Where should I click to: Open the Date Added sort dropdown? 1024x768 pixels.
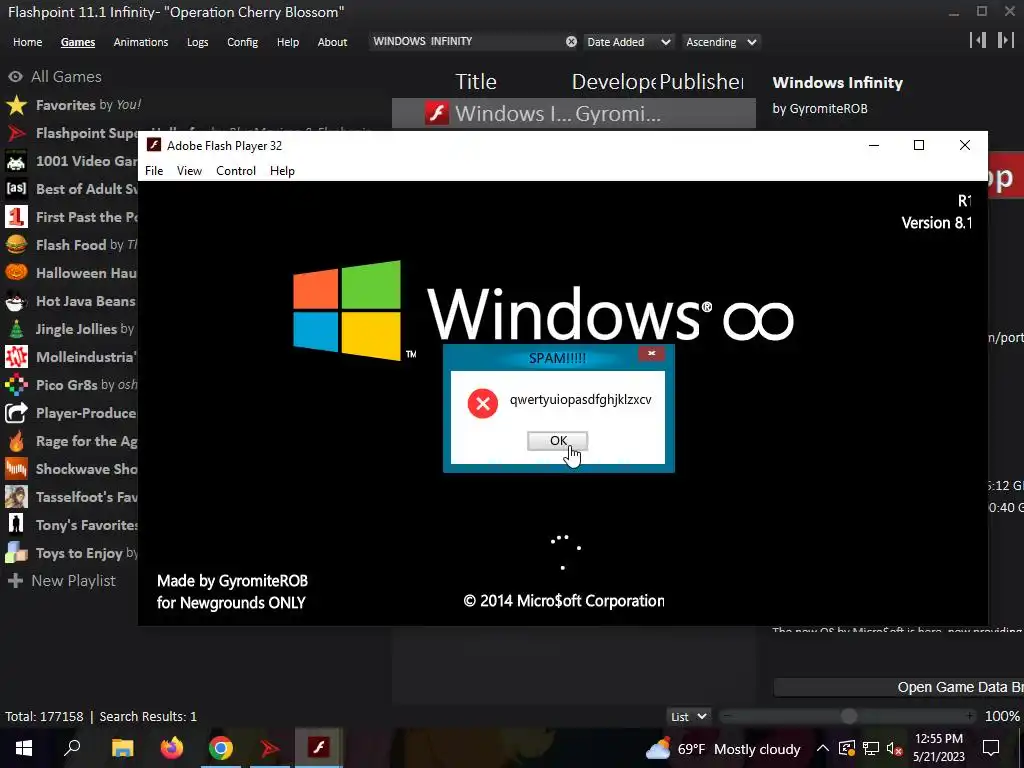tap(628, 42)
